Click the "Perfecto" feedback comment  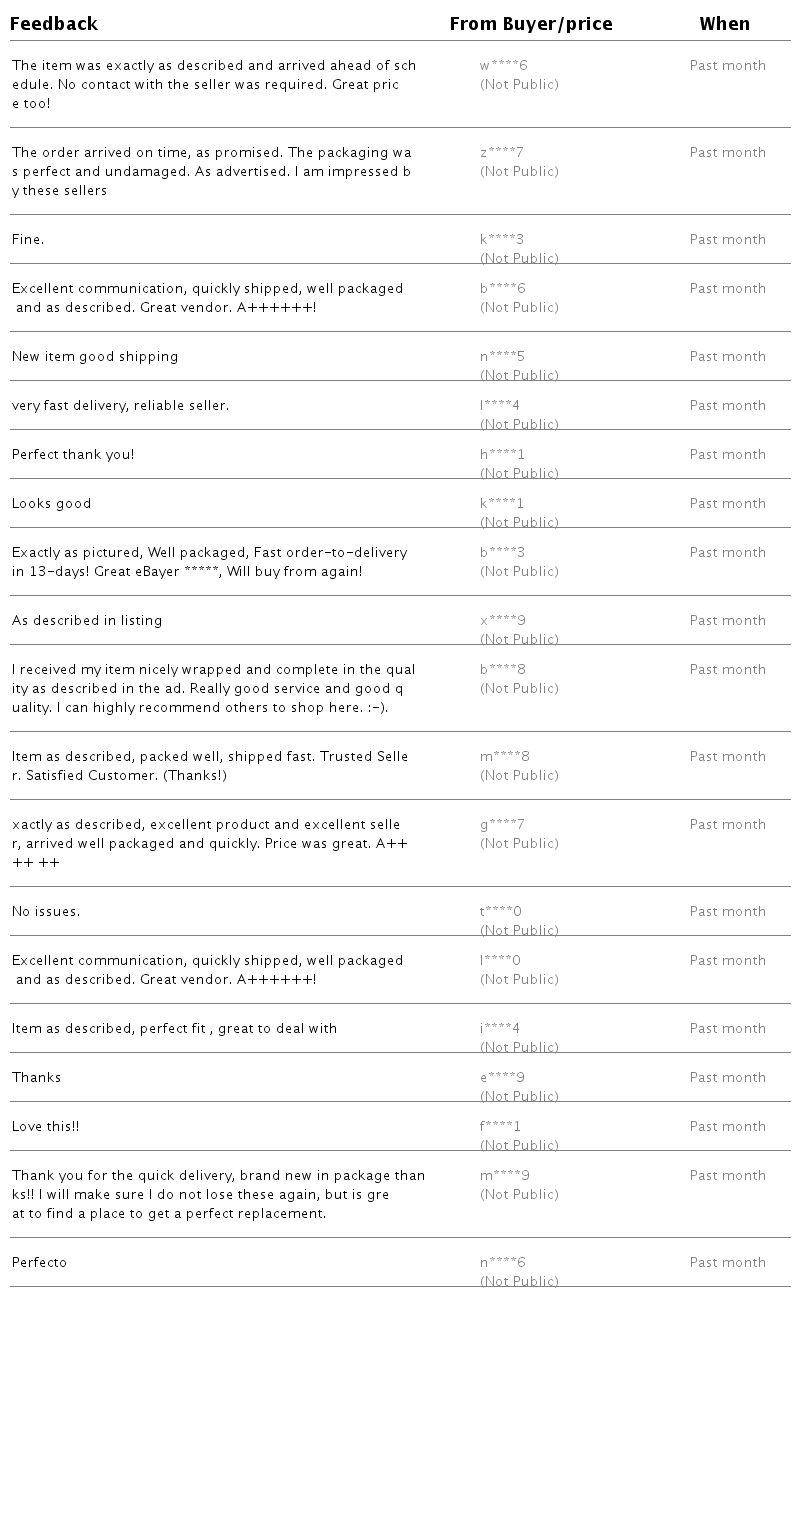[39, 1263]
